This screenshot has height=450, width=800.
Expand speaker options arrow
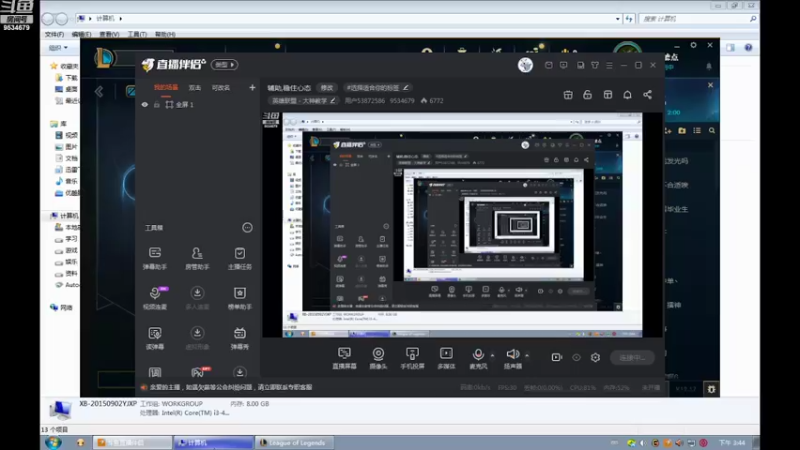click(527, 355)
